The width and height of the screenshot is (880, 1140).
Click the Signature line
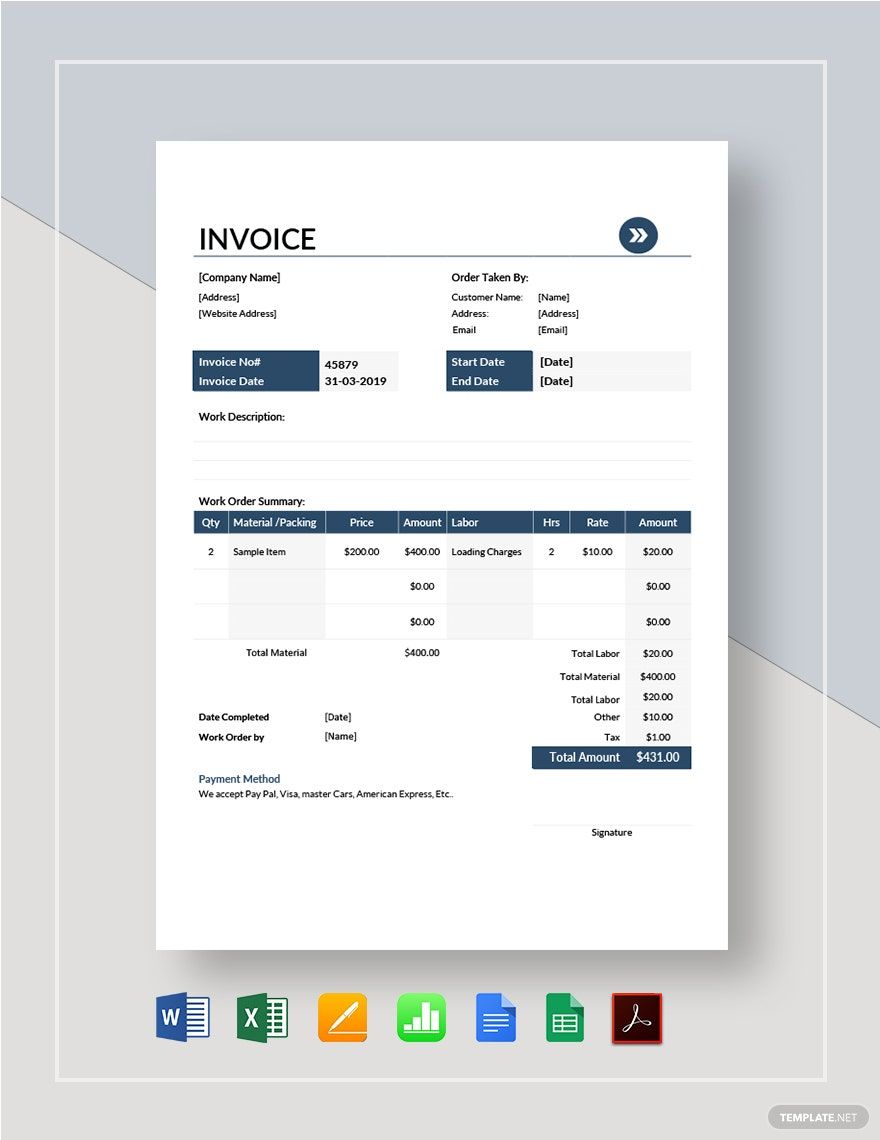click(x=611, y=832)
